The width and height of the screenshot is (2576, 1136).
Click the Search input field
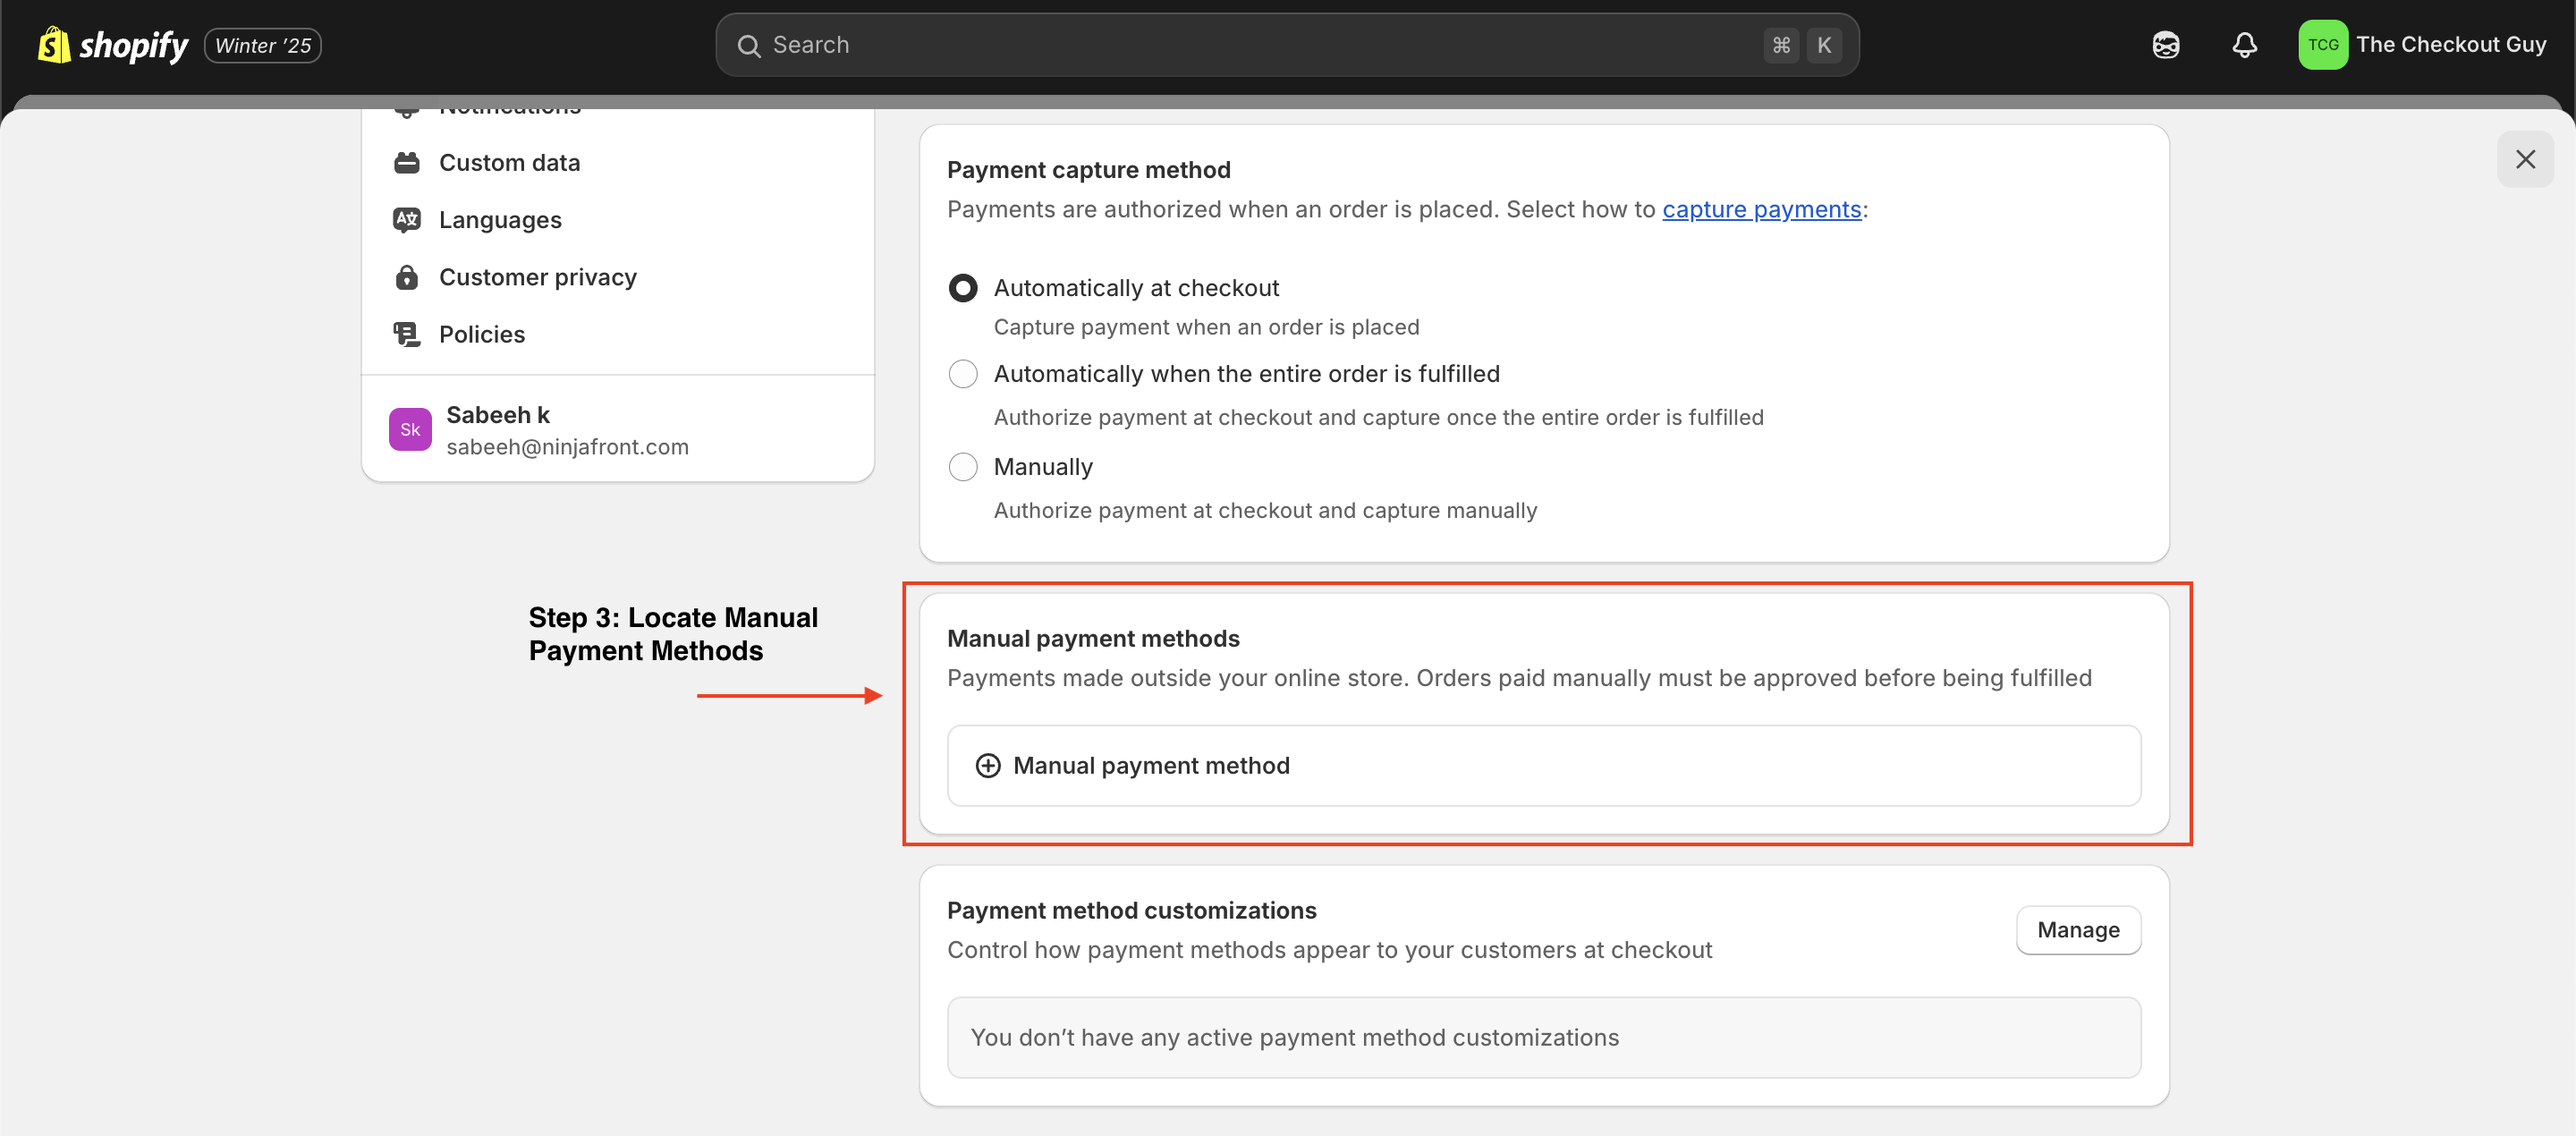tap(1260, 45)
